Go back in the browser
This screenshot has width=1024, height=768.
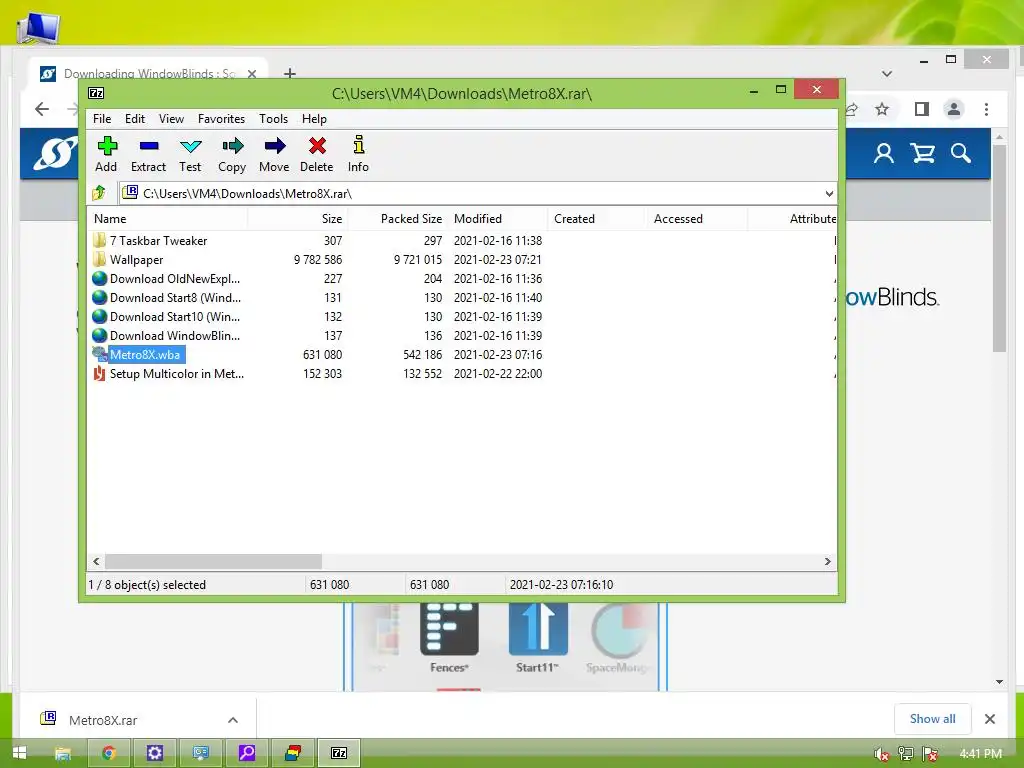pyautogui.click(x=42, y=109)
